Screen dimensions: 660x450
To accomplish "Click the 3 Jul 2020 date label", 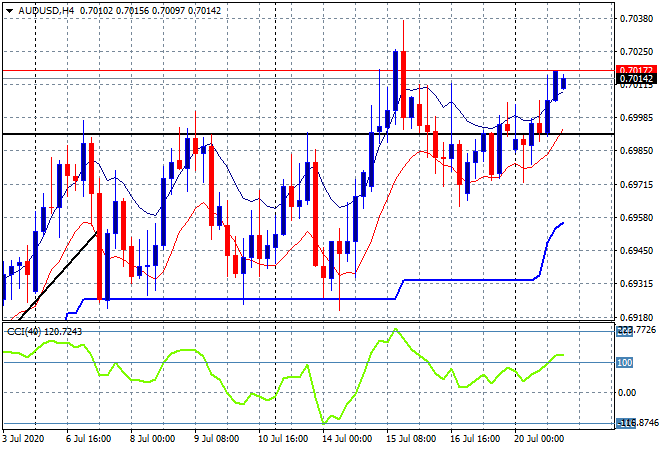I will pos(23,439).
